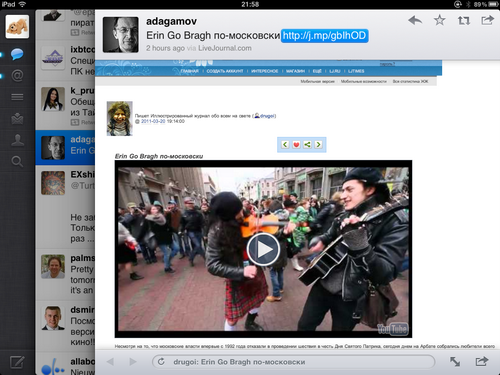The image size is (500, 375).
Task: Play the YouTube video
Action: tap(263, 249)
